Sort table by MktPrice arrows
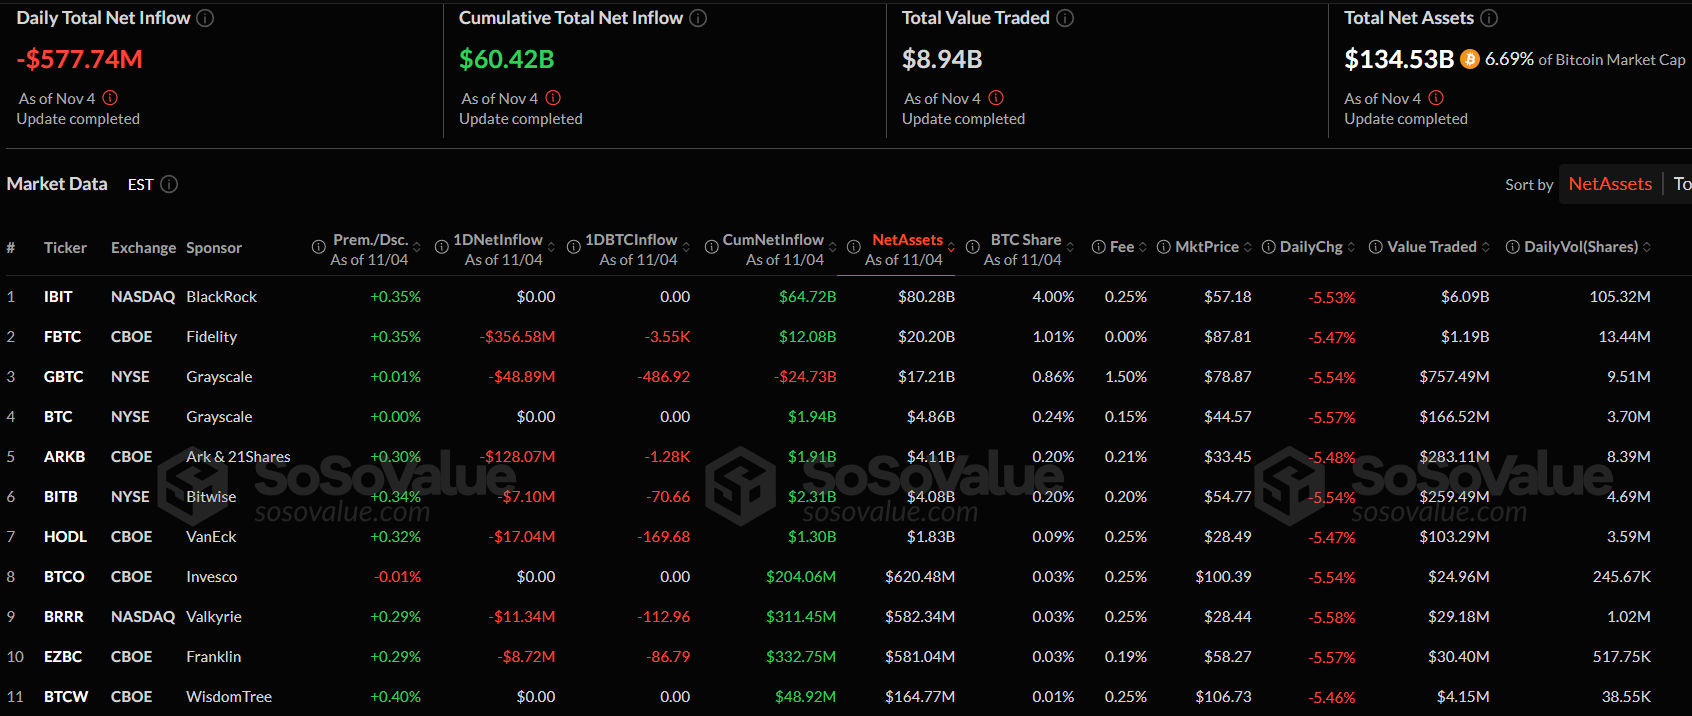Image resolution: width=1692 pixels, height=716 pixels. (1248, 247)
